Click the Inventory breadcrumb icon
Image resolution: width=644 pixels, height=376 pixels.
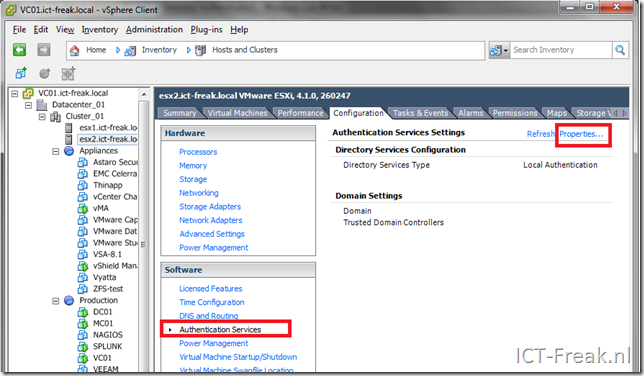[x=130, y=51]
